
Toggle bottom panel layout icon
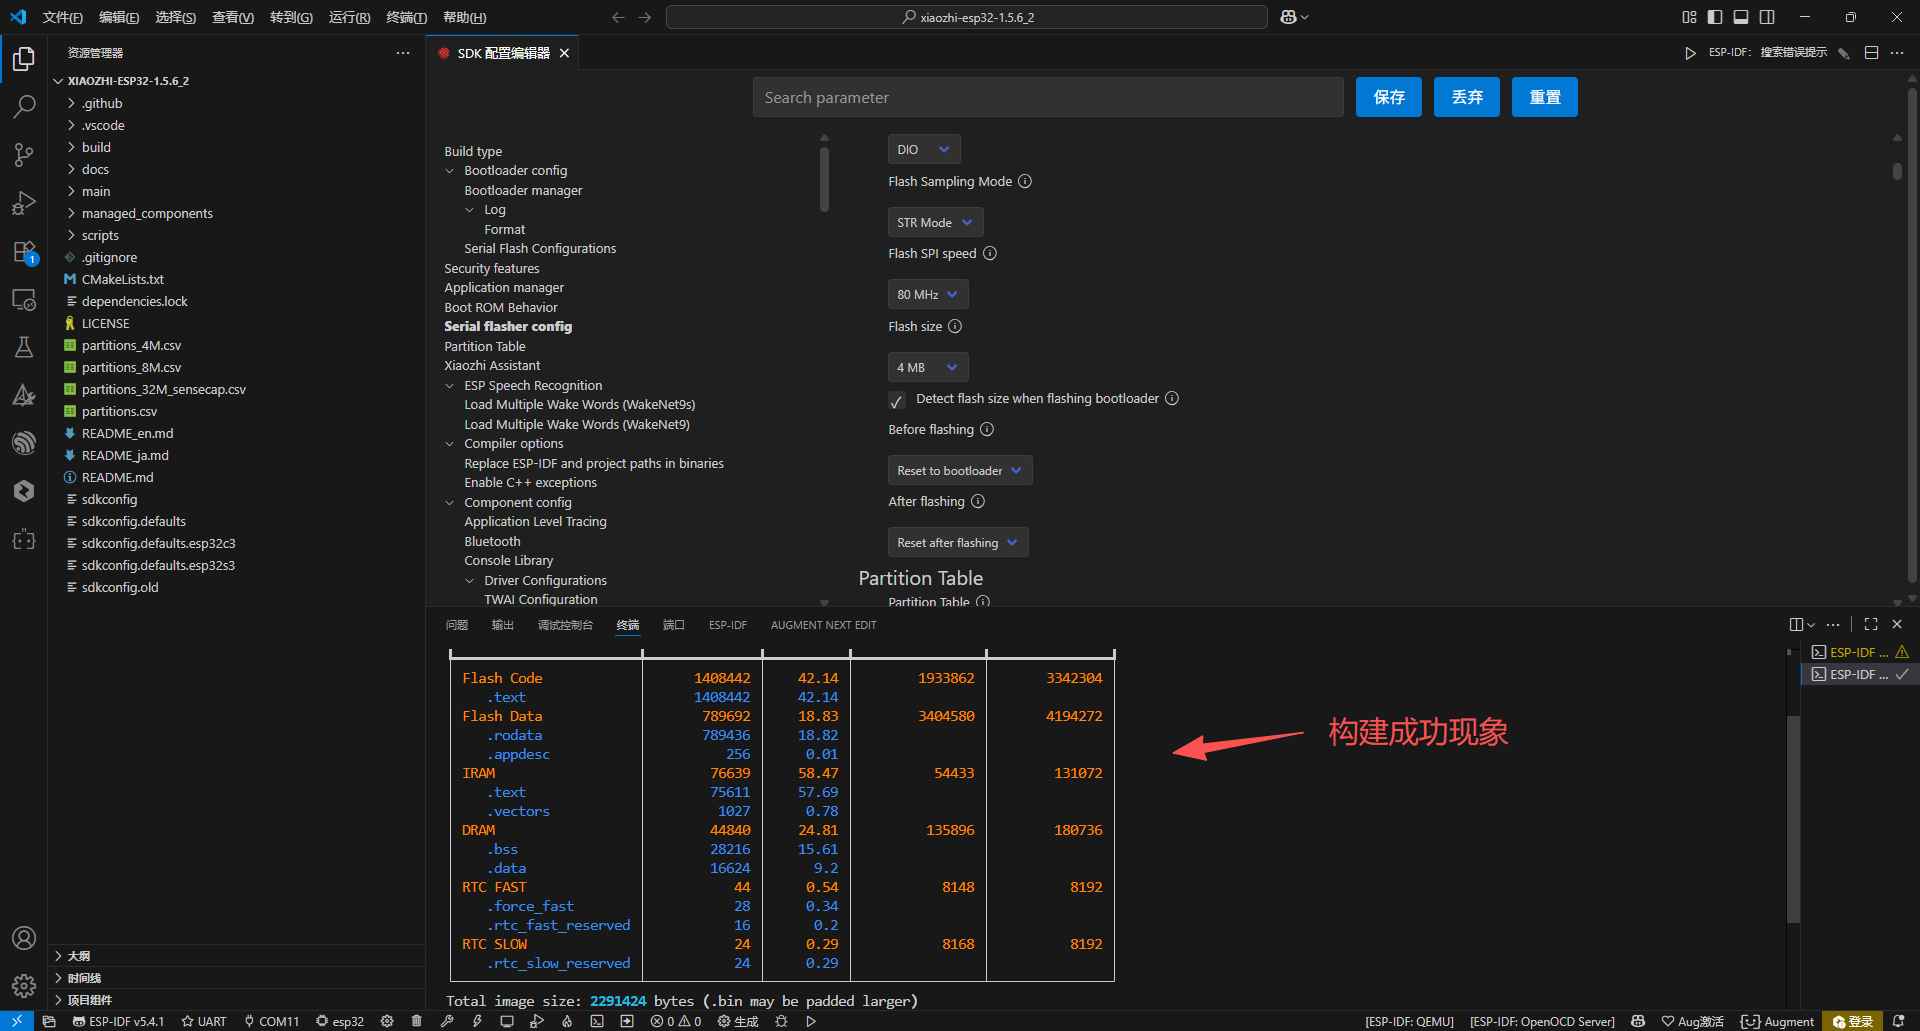click(1741, 17)
